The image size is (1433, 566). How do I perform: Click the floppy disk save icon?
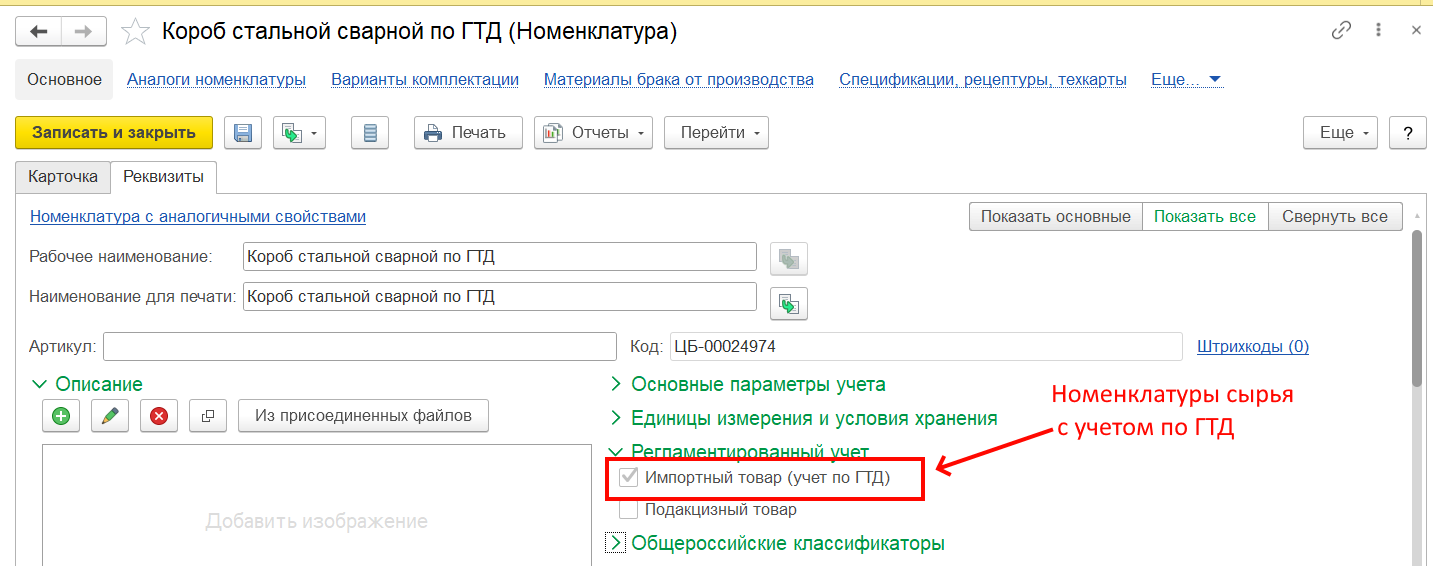point(243,133)
